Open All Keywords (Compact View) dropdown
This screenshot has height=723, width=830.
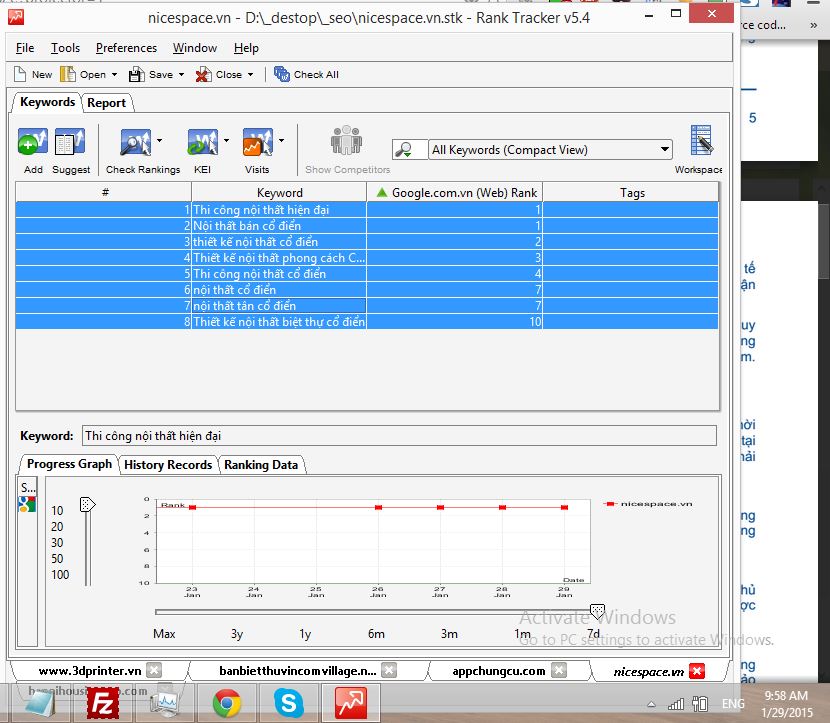[x=550, y=150]
